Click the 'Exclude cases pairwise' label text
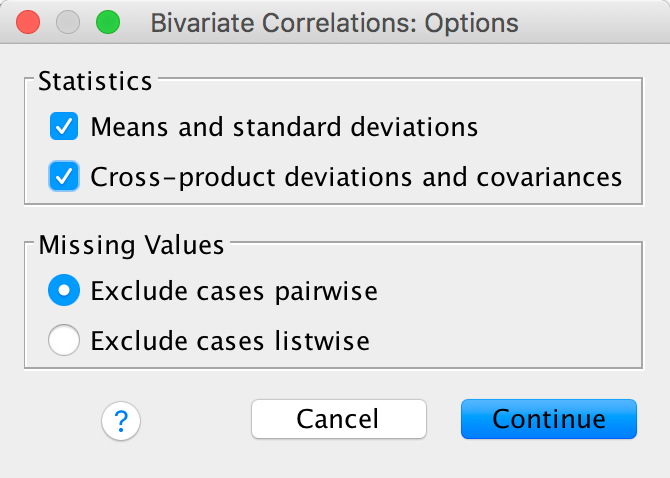 (233, 292)
